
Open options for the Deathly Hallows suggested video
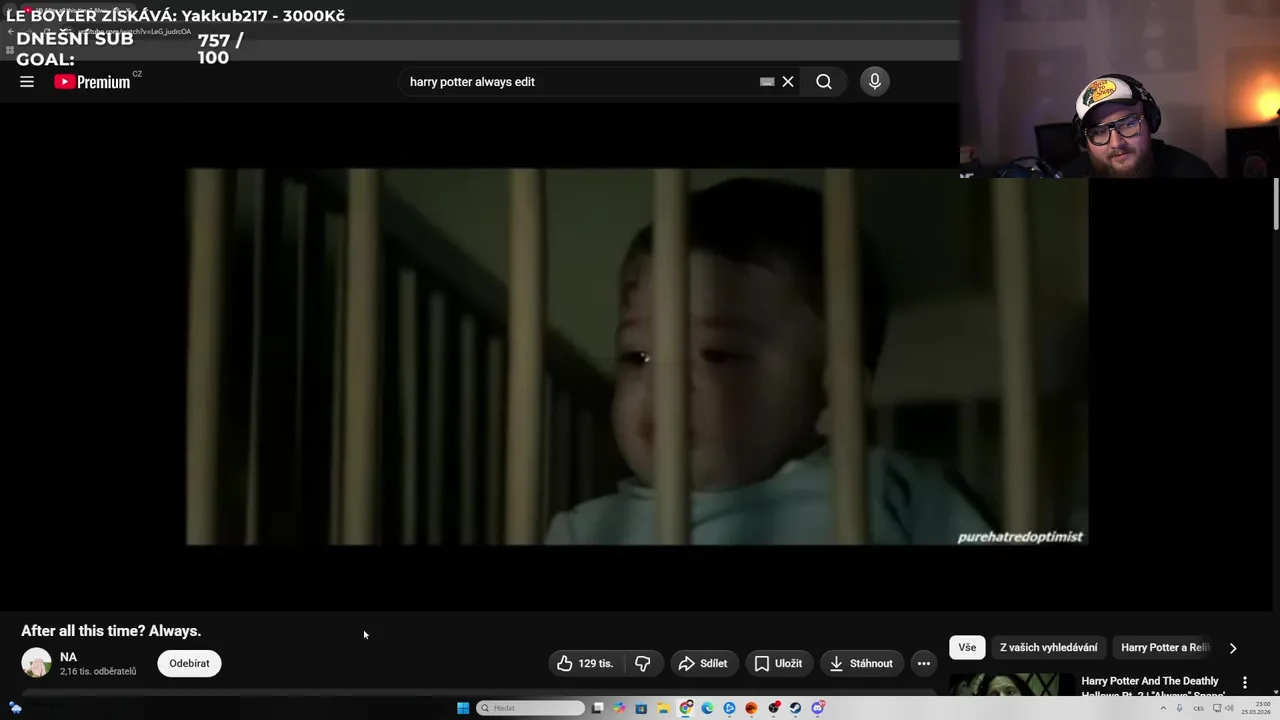1245,682
